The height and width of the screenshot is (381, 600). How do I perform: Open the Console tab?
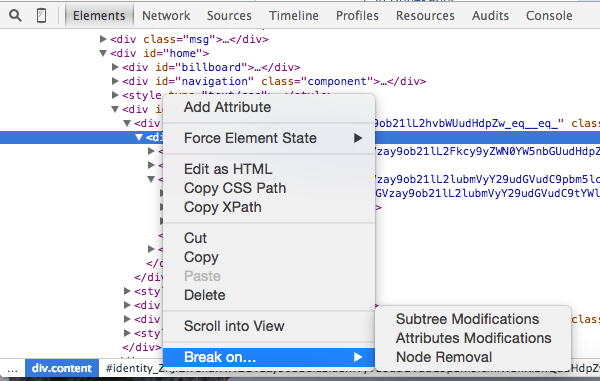pyautogui.click(x=549, y=16)
